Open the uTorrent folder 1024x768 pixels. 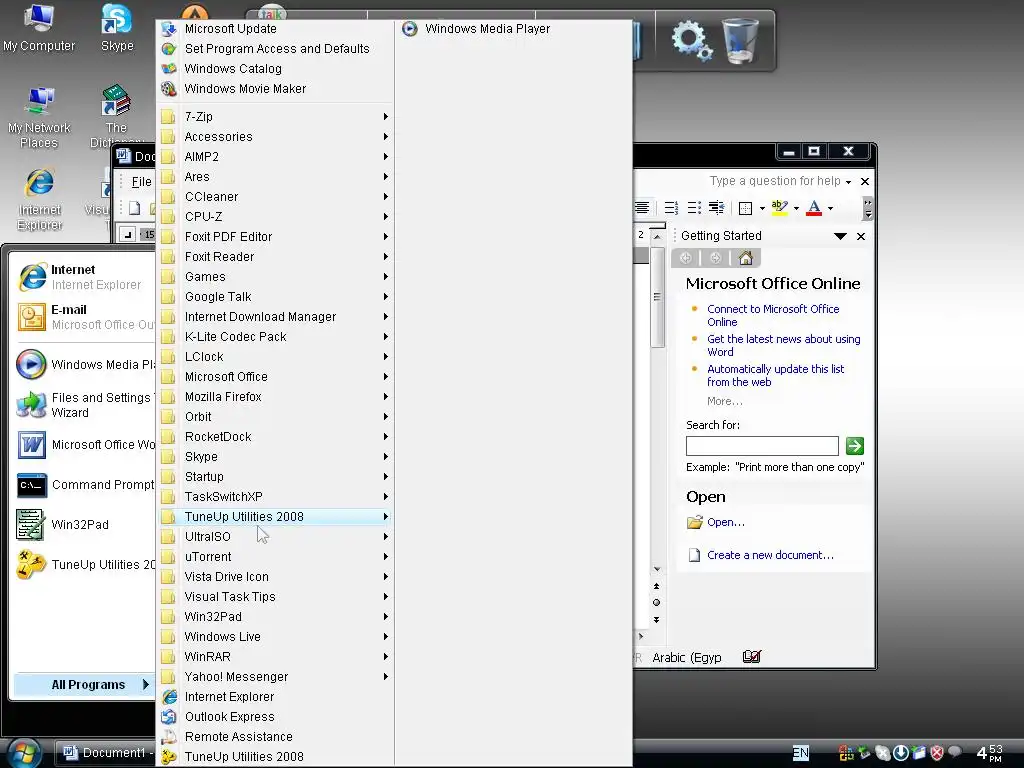pyautogui.click(x=274, y=557)
